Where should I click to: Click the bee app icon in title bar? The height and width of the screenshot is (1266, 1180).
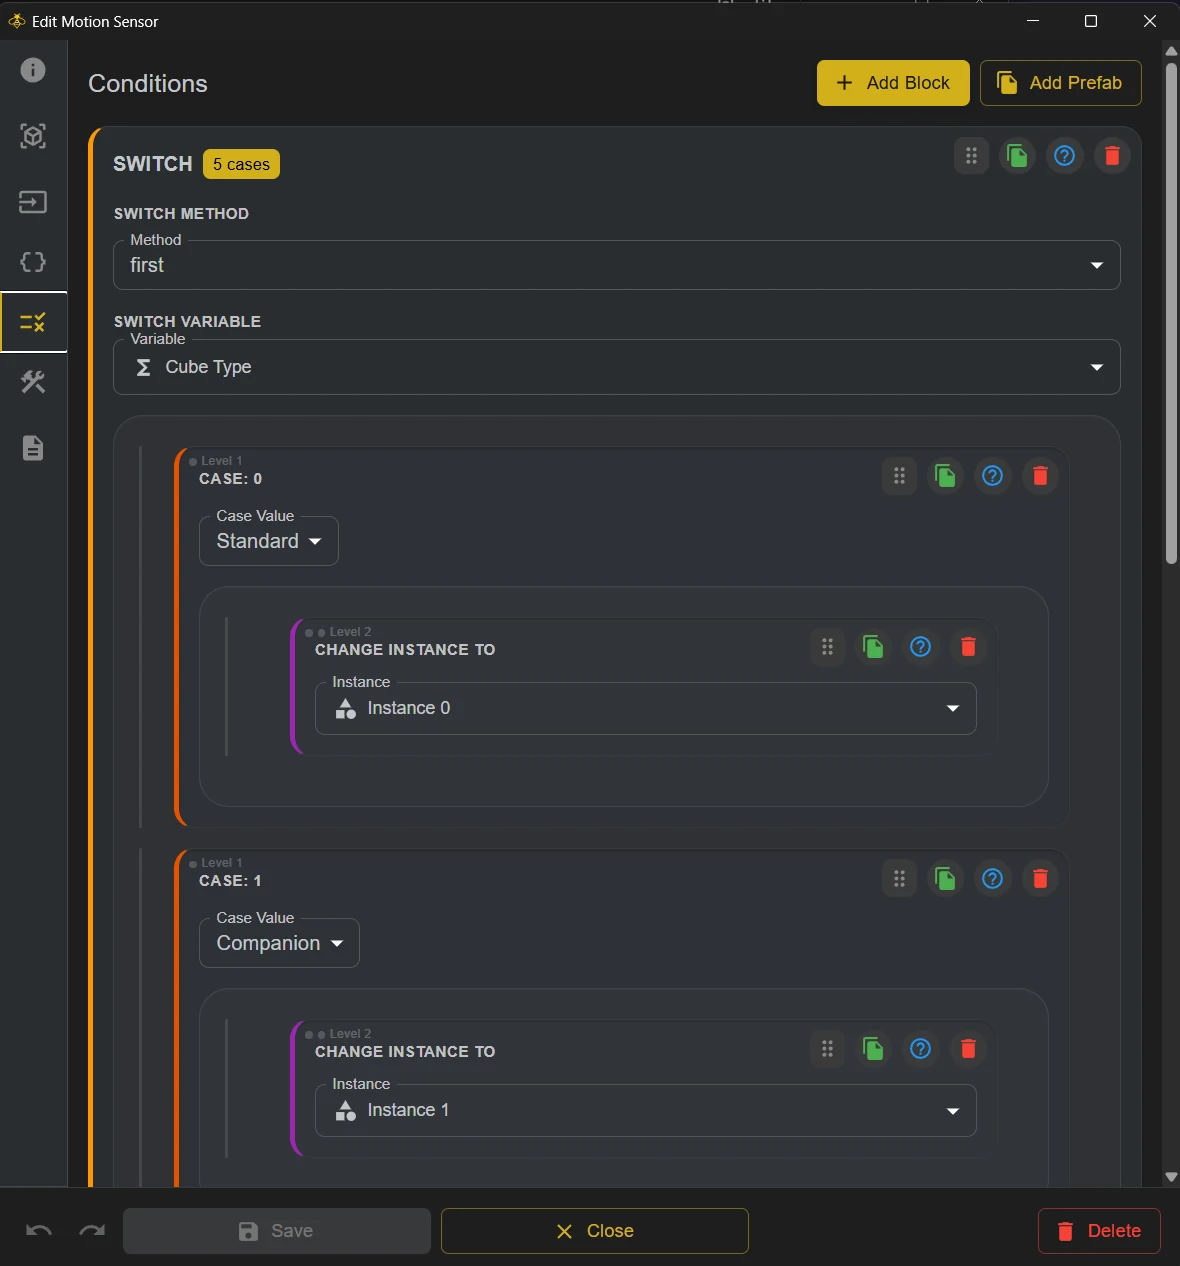(16, 21)
